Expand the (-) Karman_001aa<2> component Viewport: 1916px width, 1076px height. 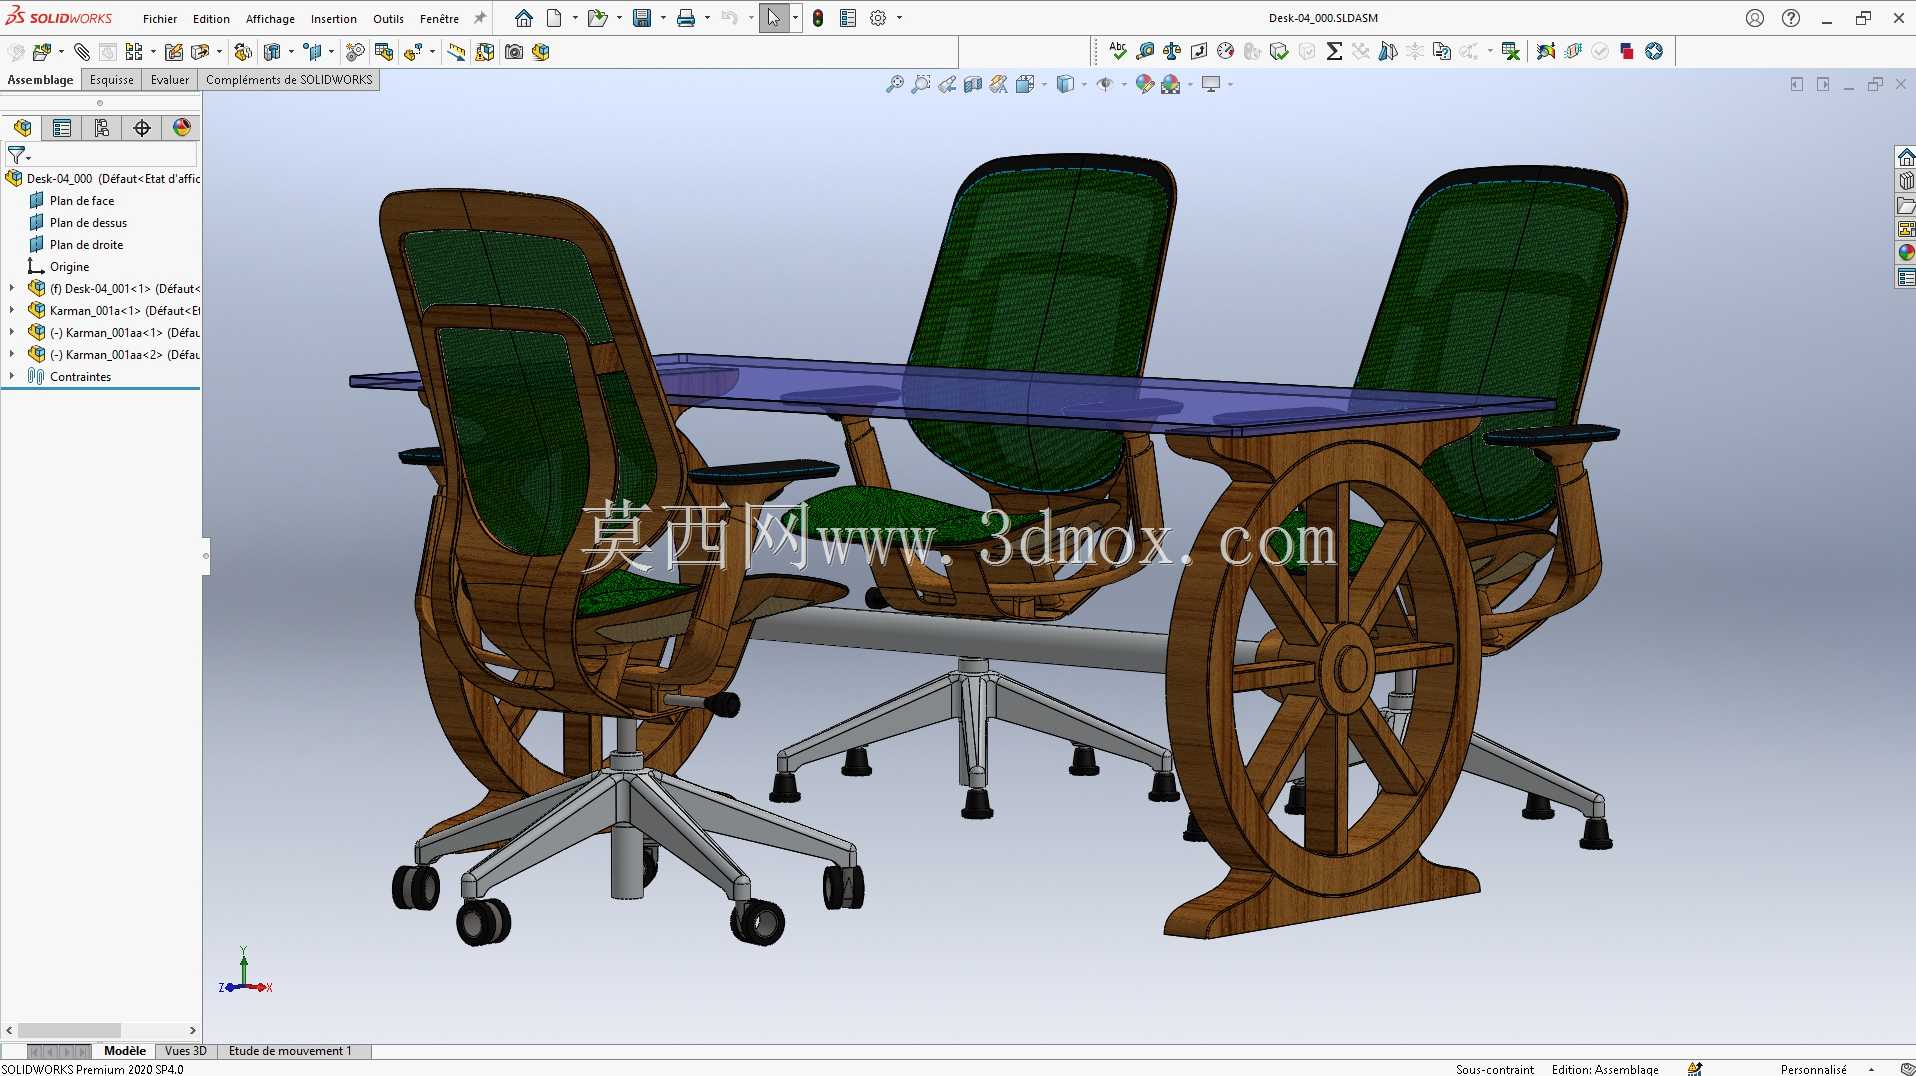pos(12,355)
